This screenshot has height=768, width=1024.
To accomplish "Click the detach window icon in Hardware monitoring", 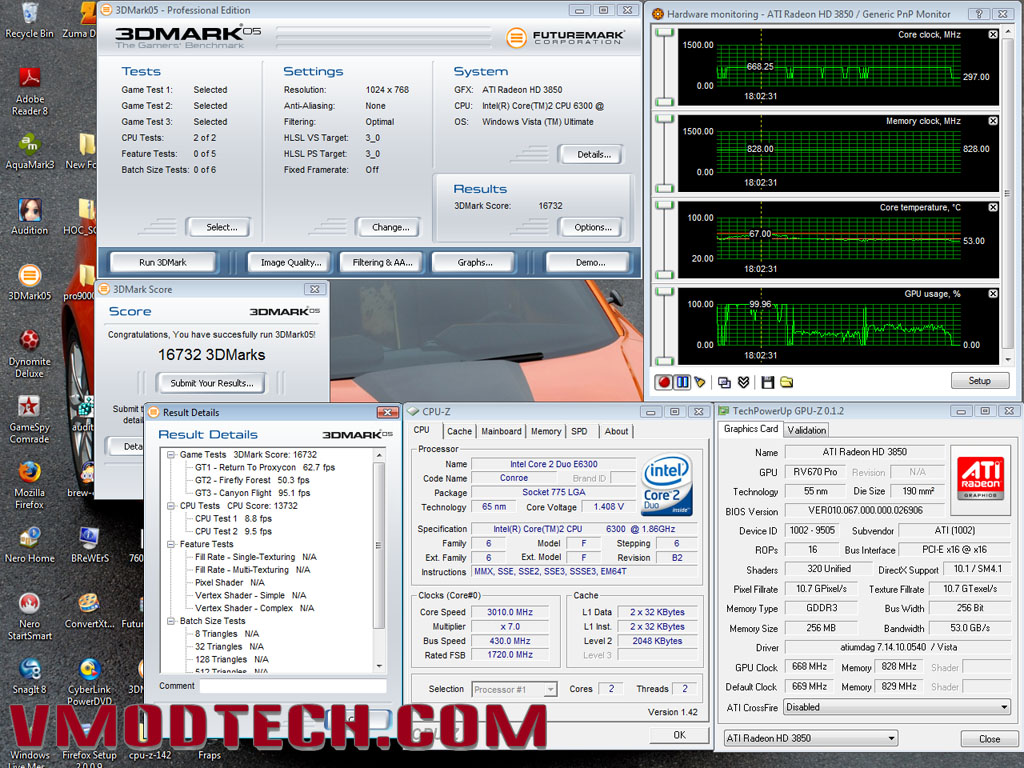I will 724,382.
